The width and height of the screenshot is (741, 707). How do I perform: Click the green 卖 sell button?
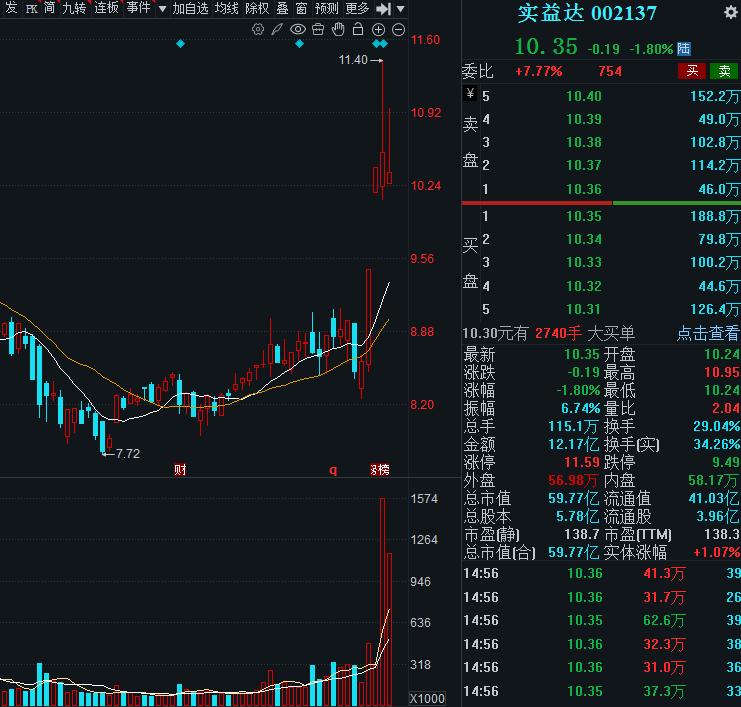[724, 71]
